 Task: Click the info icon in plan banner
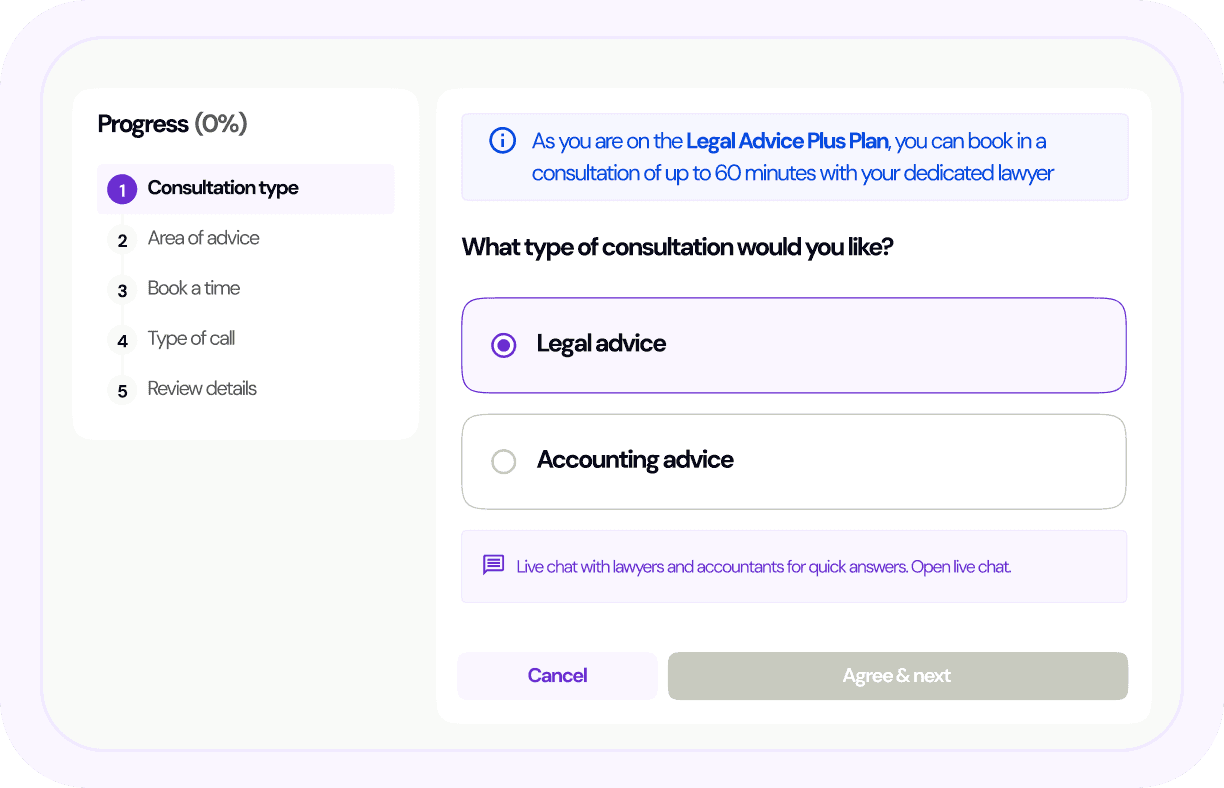[x=502, y=141]
